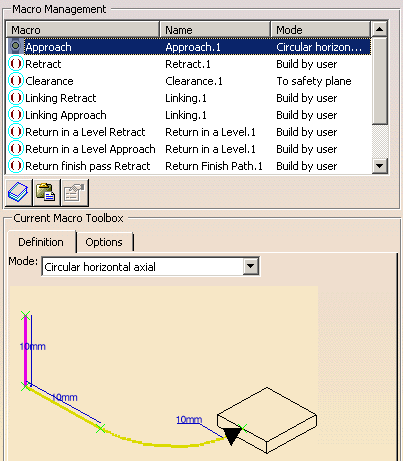Toggle the Clearance macro activation icon
The width and height of the screenshot is (403, 461).
(x=16, y=80)
